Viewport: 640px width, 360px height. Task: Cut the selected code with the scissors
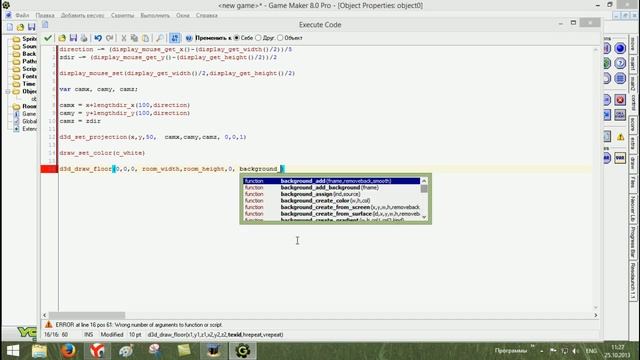tap(123, 38)
